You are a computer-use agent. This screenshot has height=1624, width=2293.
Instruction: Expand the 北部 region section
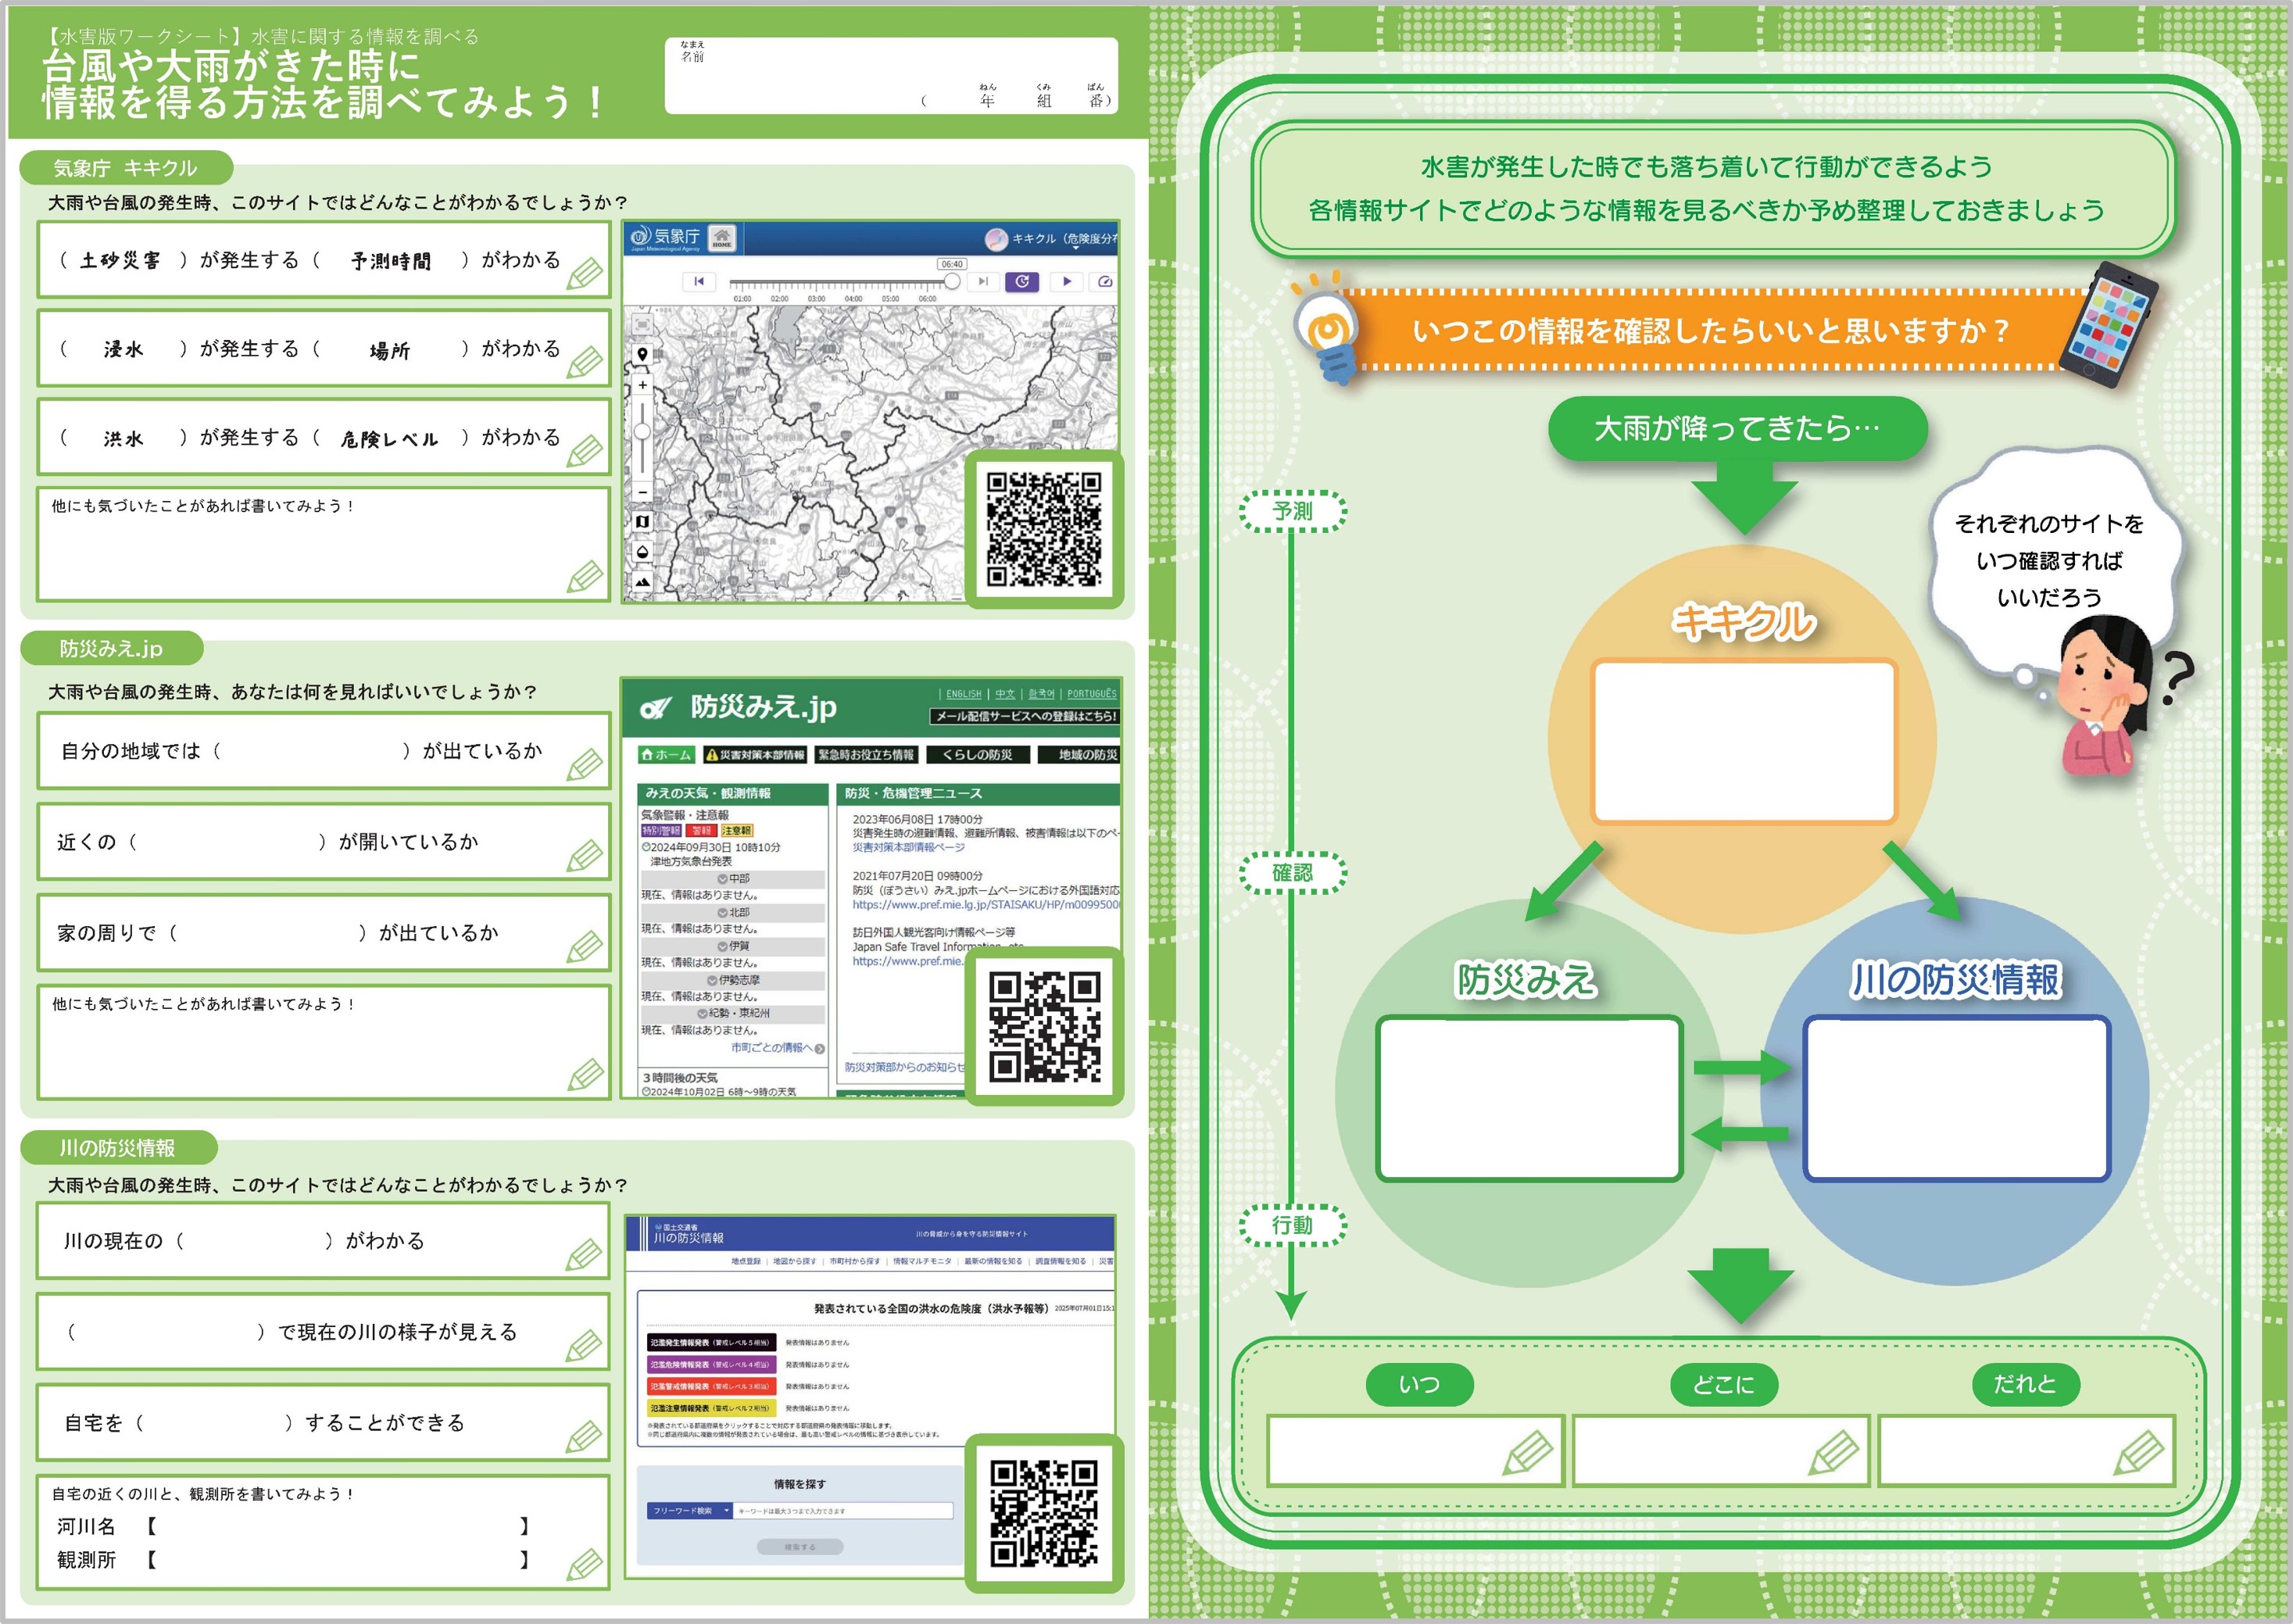[733, 913]
